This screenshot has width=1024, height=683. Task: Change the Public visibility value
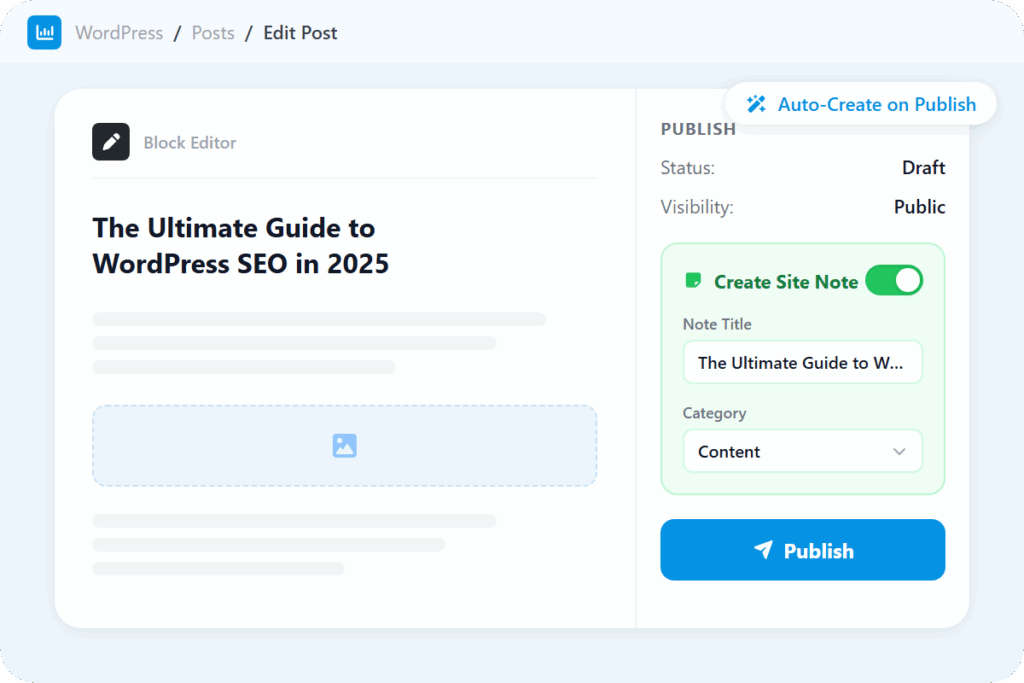pyautogui.click(x=919, y=207)
